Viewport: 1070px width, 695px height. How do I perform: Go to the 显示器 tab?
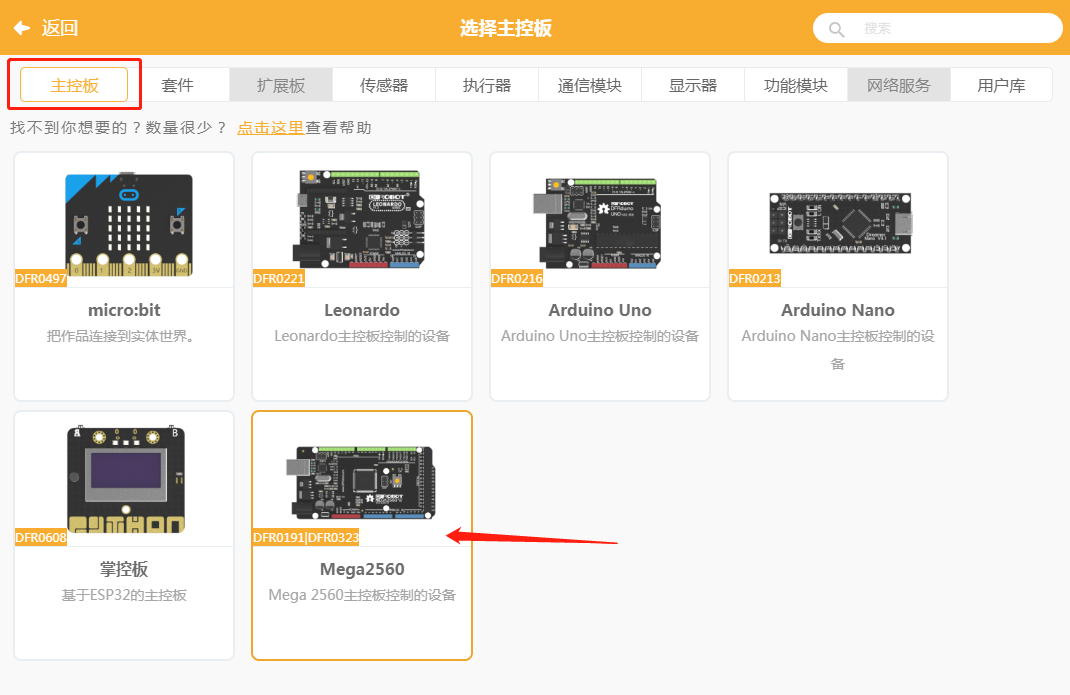693,85
